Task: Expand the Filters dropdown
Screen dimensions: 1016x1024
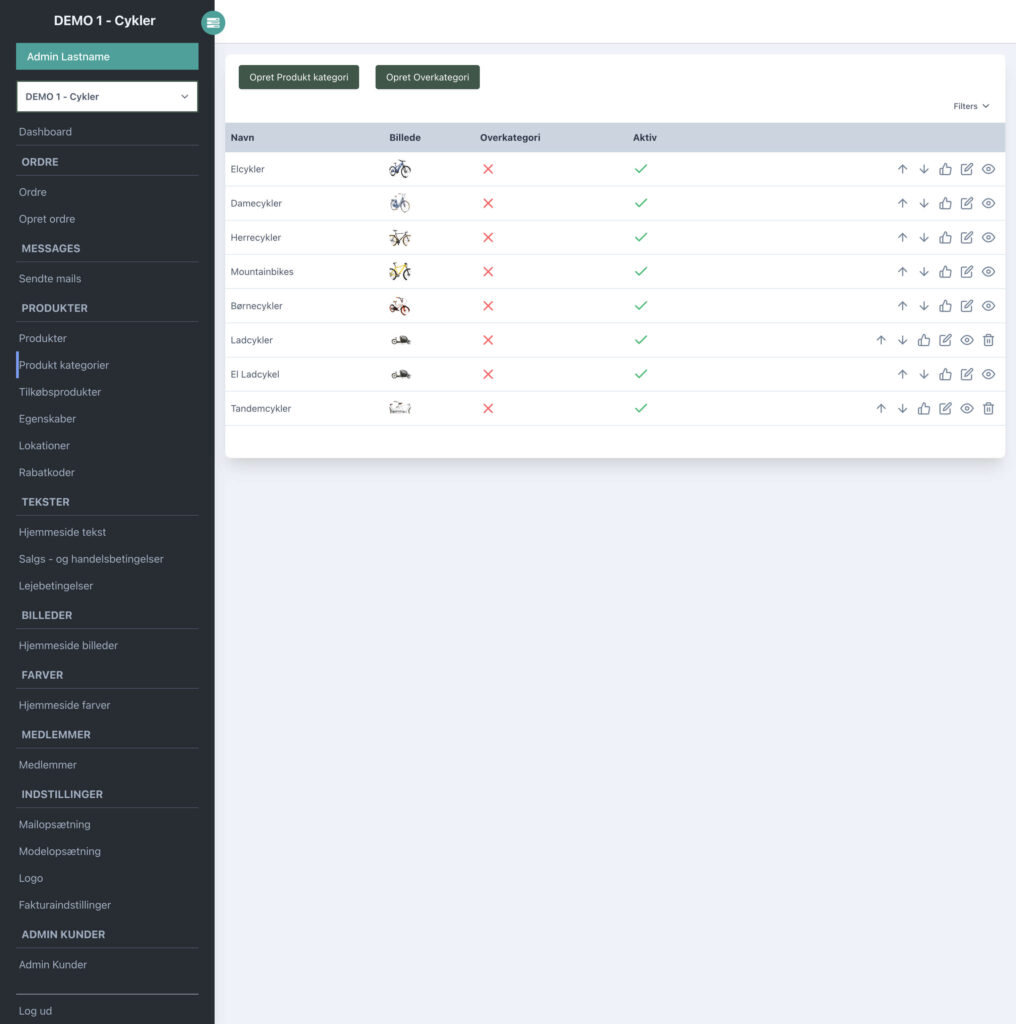Action: tap(971, 106)
